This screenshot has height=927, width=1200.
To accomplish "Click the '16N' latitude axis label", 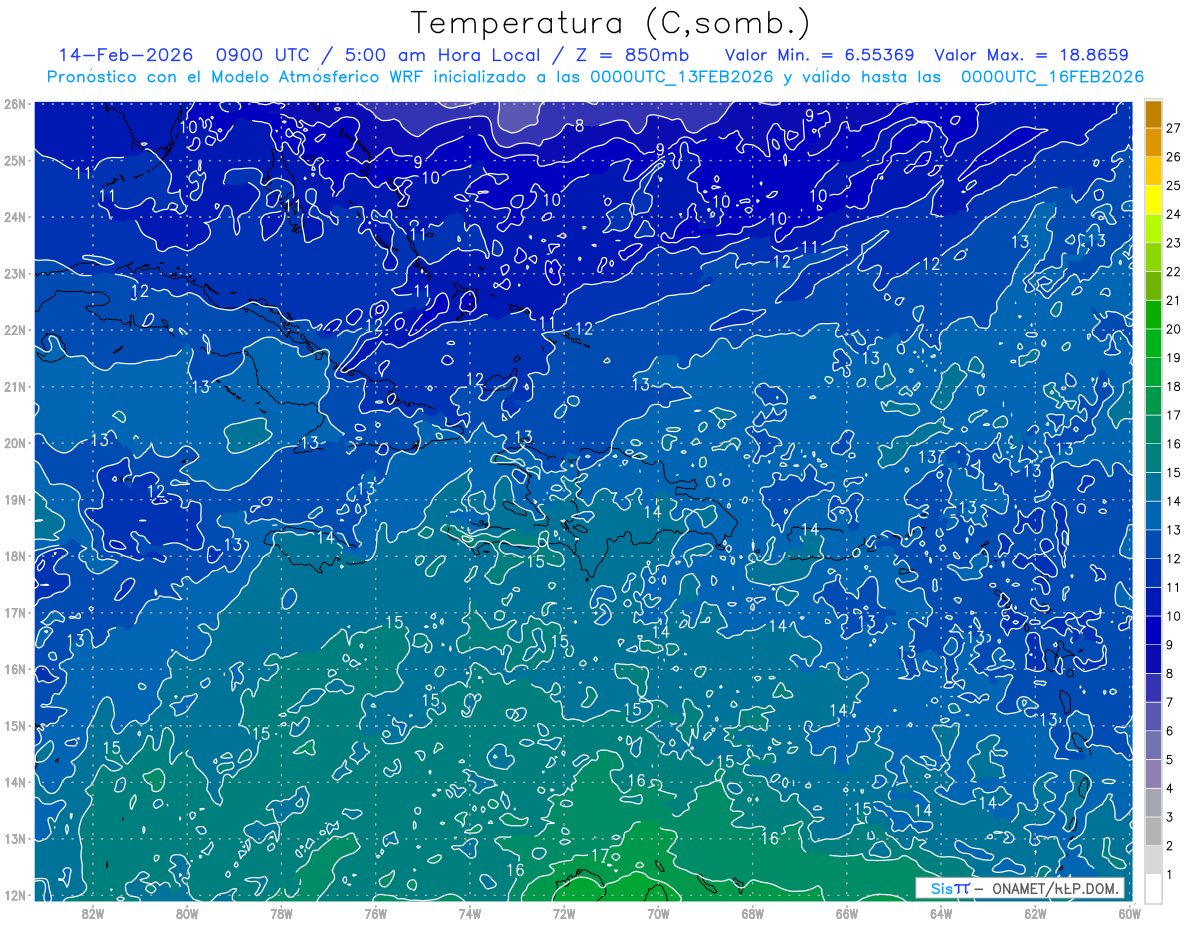I will [x=14, y=669].
